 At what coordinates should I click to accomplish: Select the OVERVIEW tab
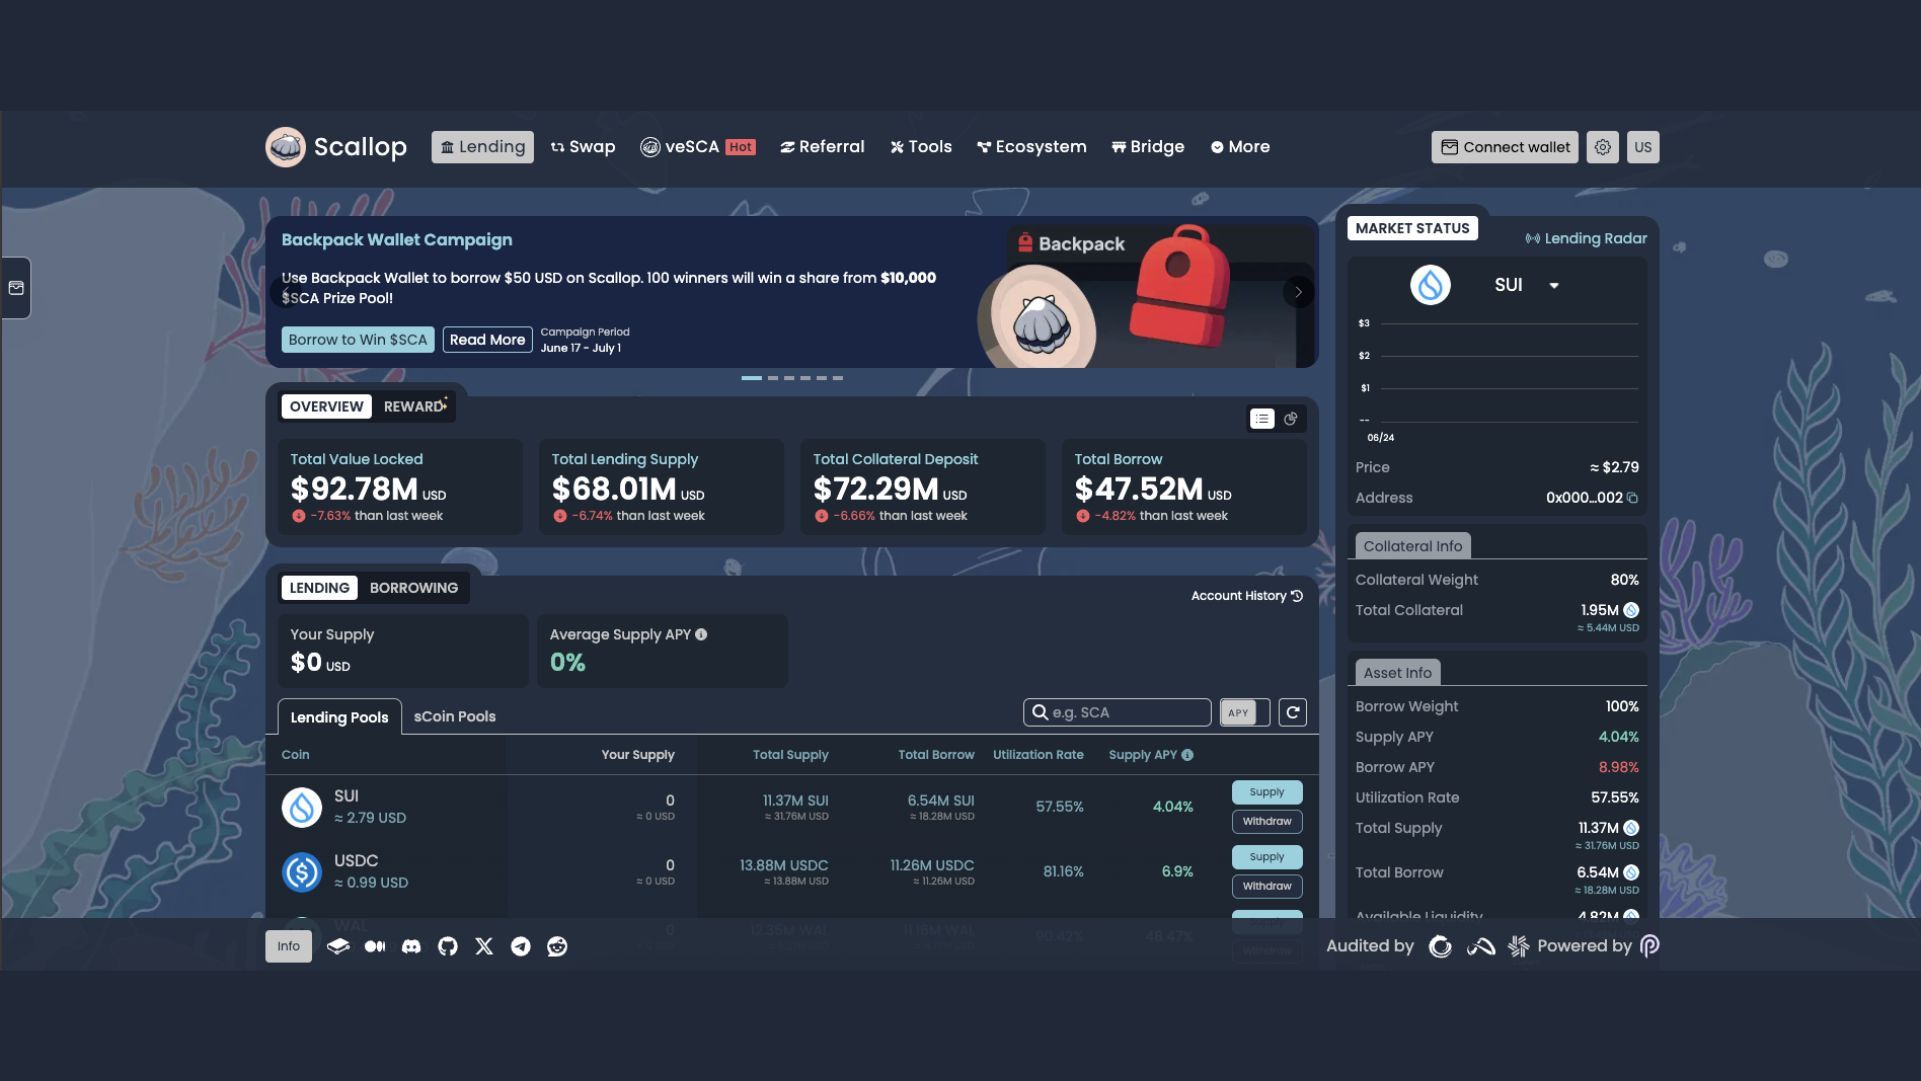[326, 406]
